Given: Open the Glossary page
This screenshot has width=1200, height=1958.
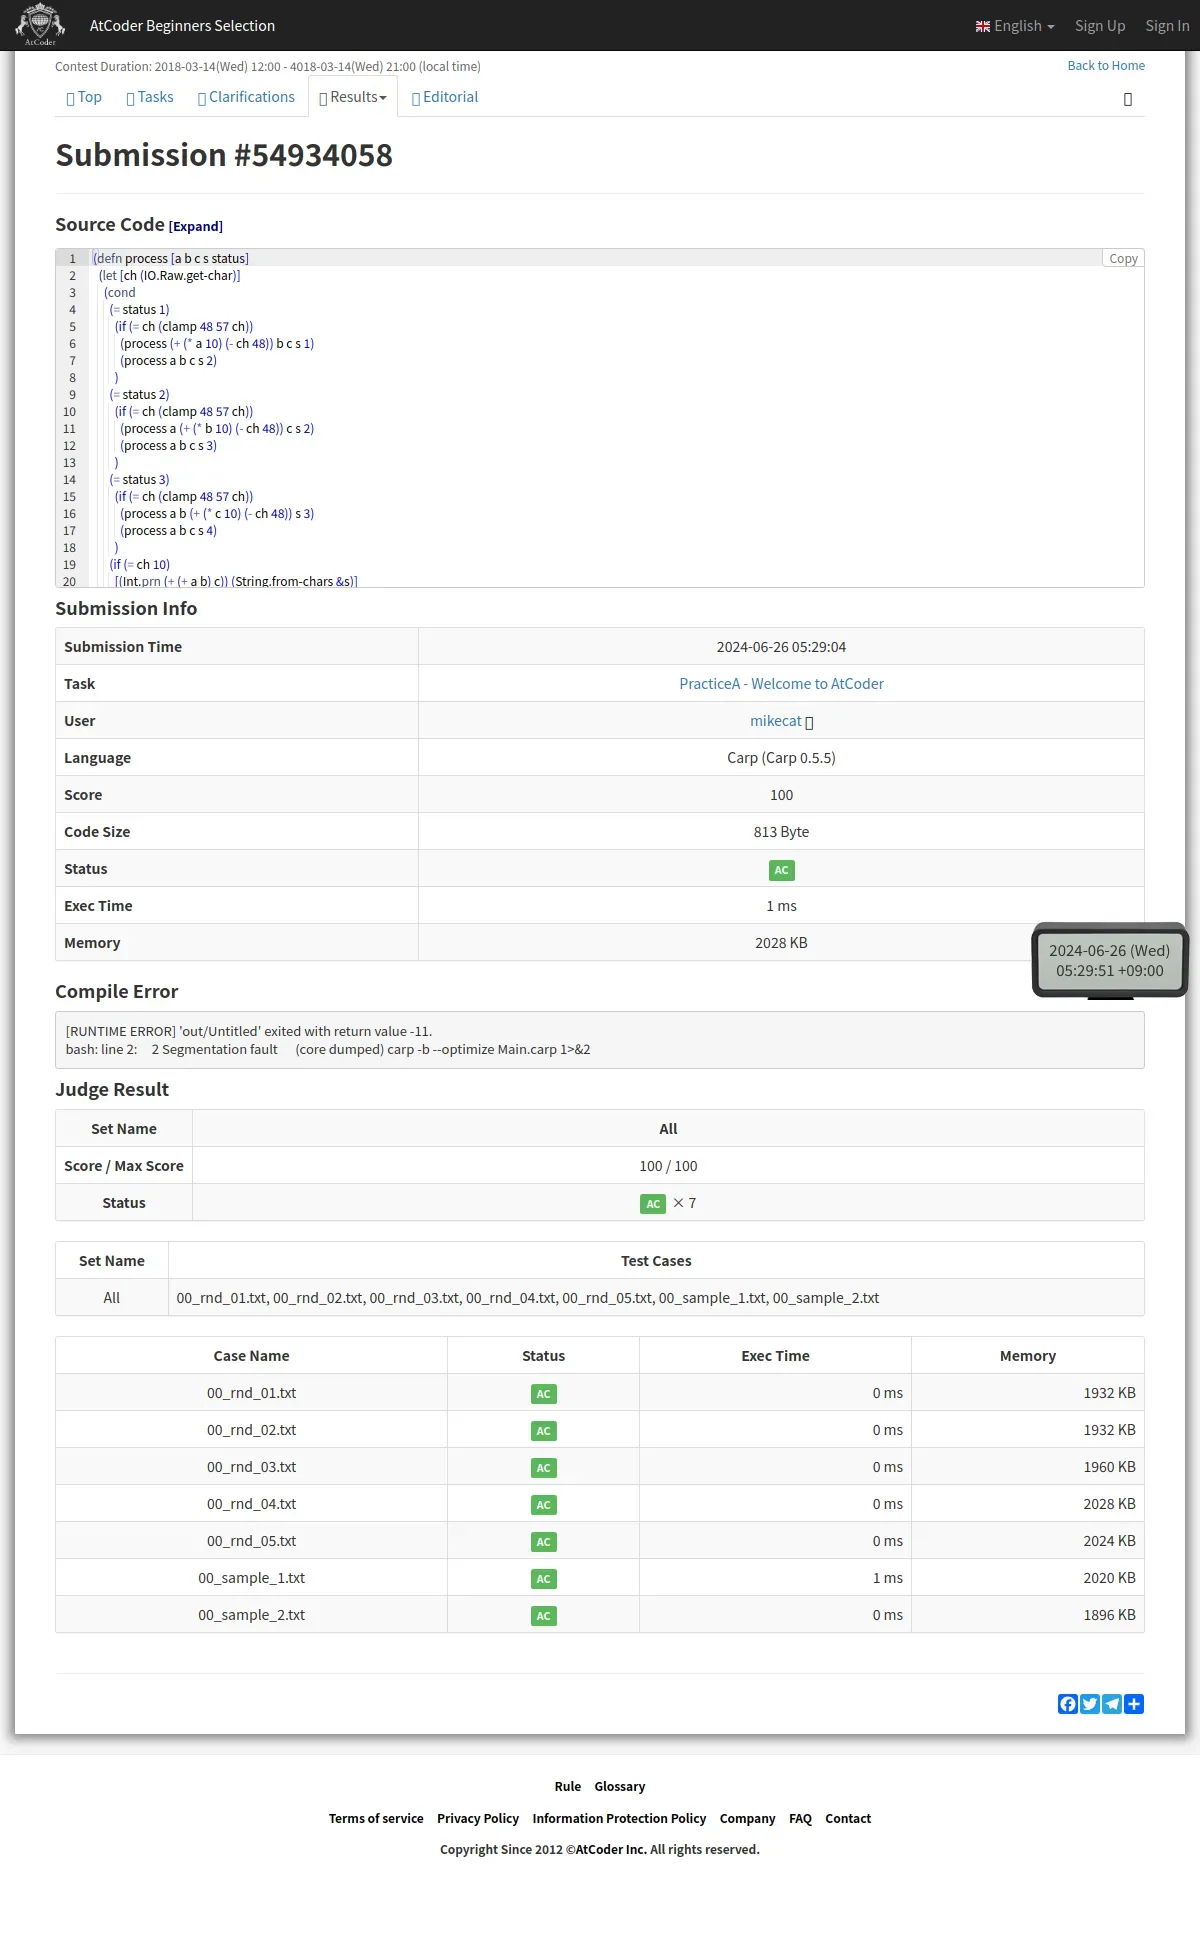Looking at the screenshot, I should [620, 1787].
